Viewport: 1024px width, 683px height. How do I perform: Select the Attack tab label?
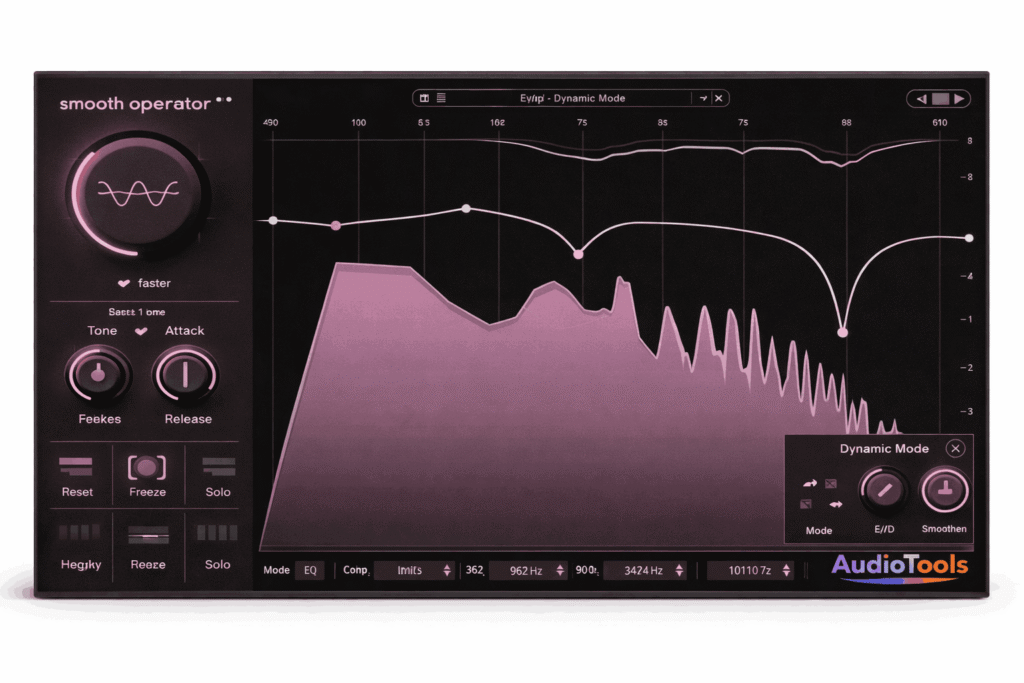tap(184, 330)
